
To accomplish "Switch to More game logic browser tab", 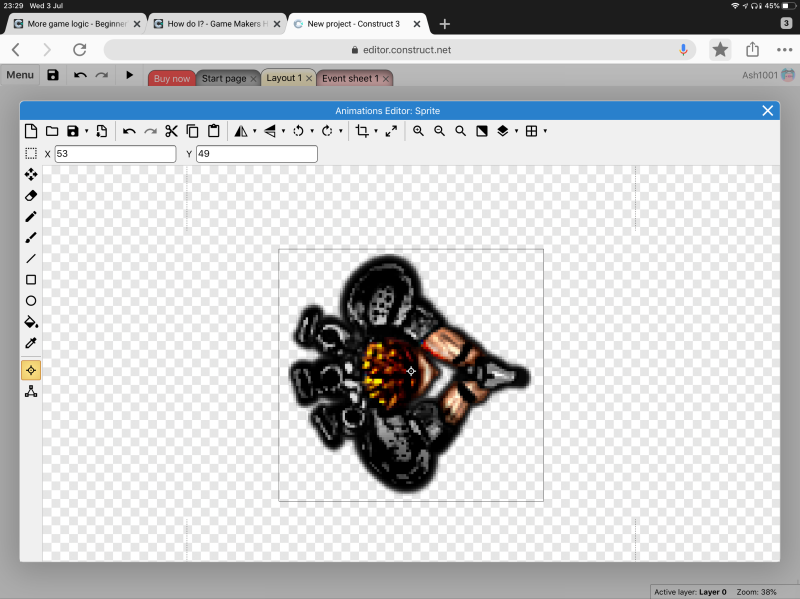I will tap(77, 24).
